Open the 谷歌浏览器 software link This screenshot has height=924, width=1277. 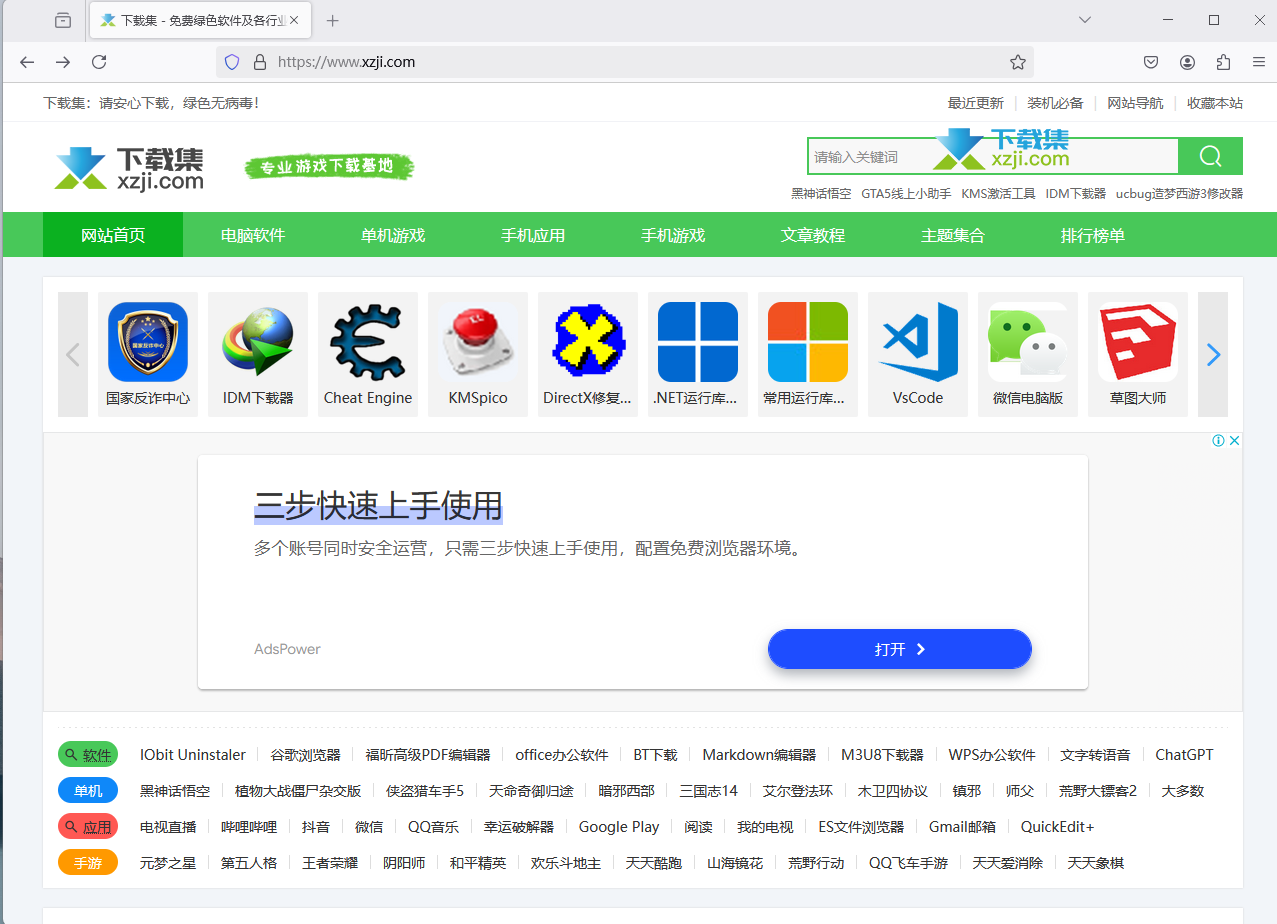[x=306, y=755]
